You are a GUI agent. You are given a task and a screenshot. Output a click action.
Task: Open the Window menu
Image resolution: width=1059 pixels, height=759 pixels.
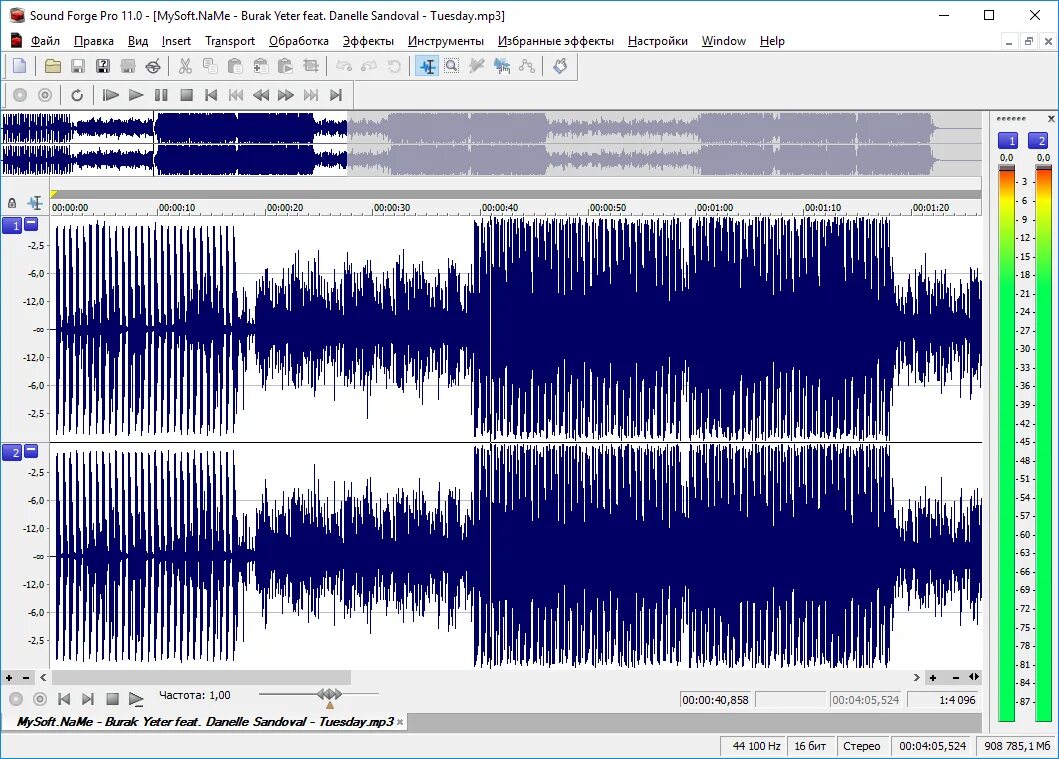point(723,41)
